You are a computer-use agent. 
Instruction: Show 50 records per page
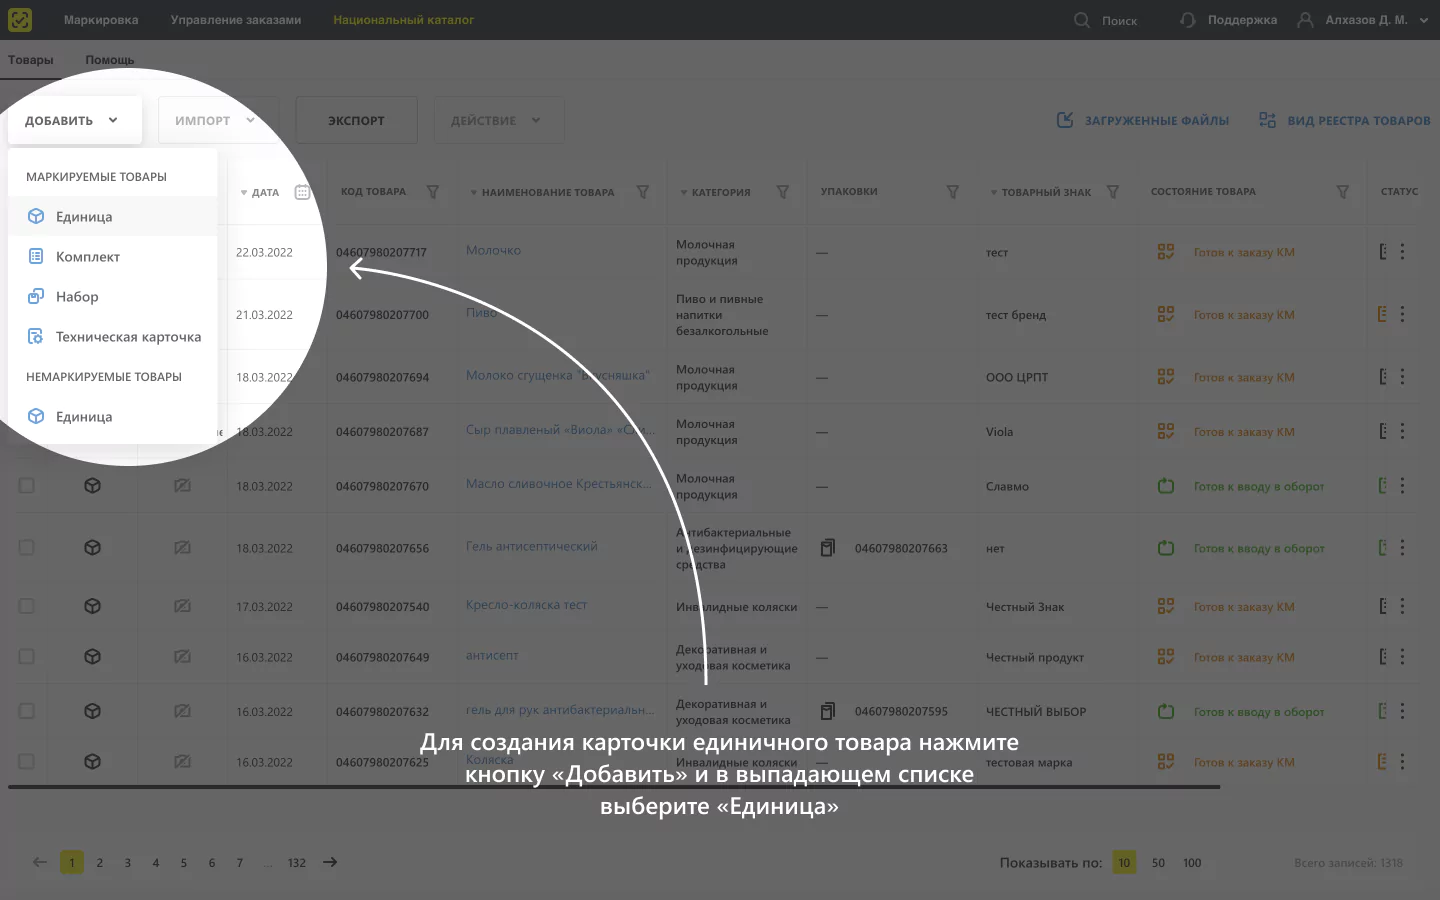coord(1158,863)
